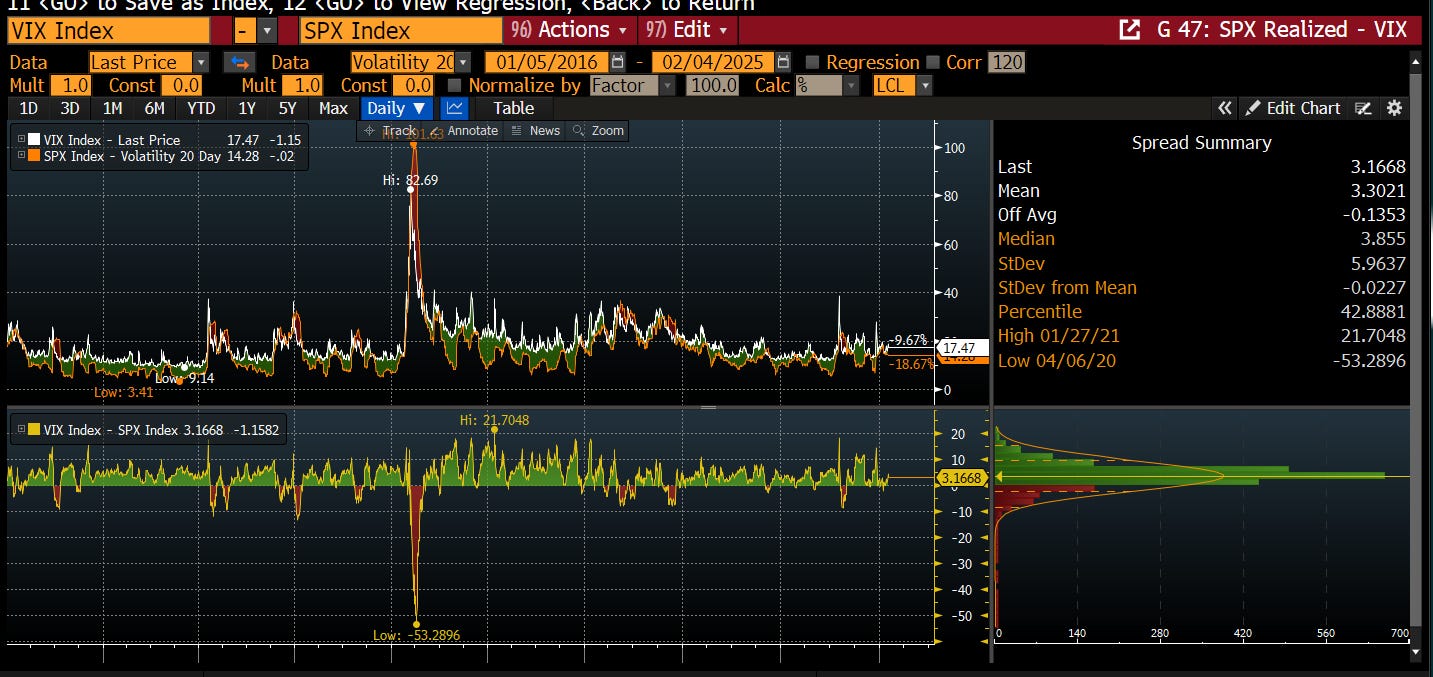1433x677 pixels.
Task: Click the 01/05/2016 start date field
Action: coord(547,62)
